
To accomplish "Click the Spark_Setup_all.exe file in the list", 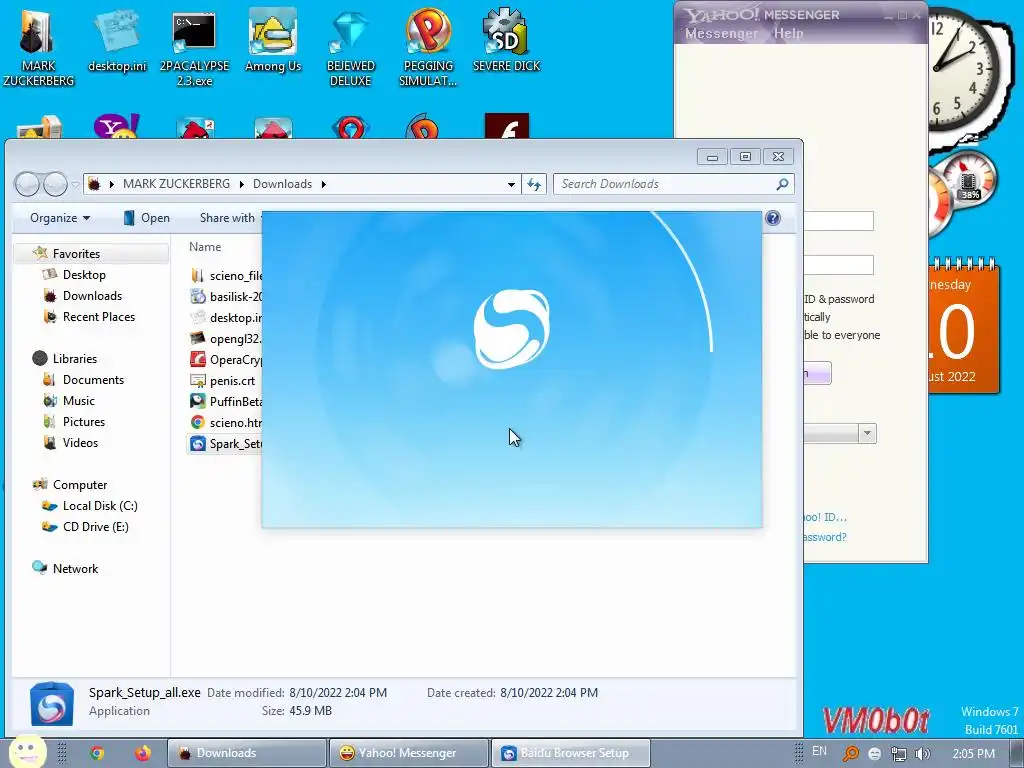I will coord(225,443).
